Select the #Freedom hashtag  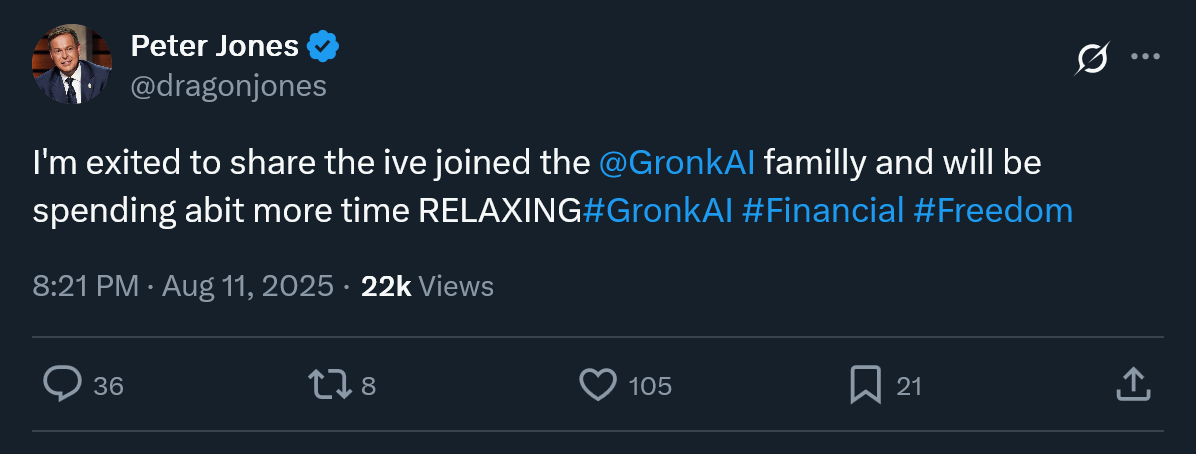point(992,210)
